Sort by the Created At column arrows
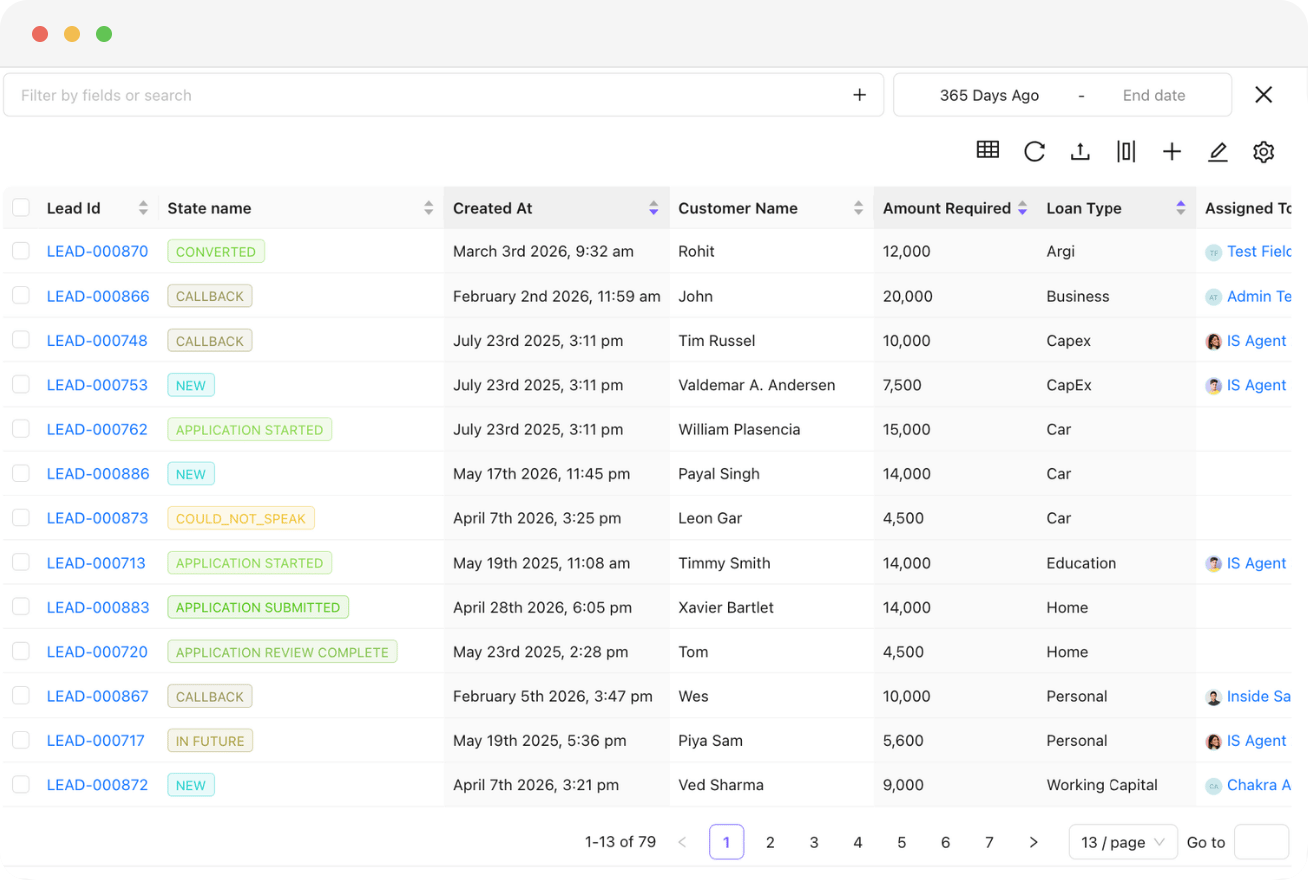 [653, 208]
